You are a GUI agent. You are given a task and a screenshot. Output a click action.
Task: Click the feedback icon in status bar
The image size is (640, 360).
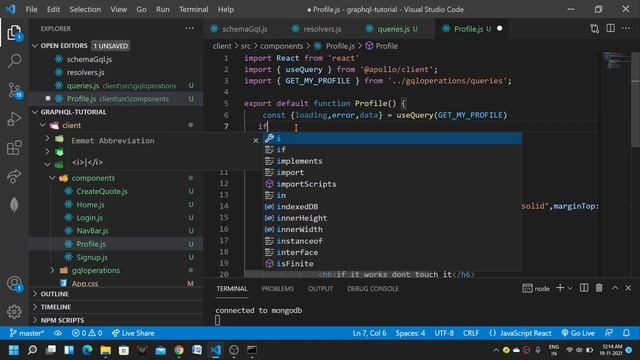609,333
